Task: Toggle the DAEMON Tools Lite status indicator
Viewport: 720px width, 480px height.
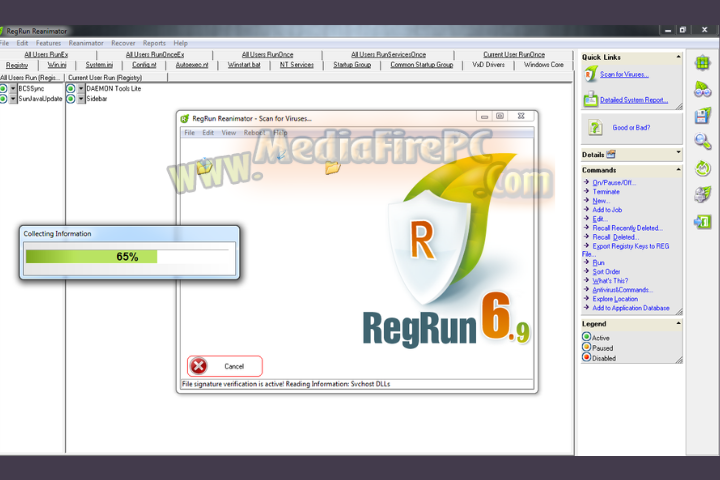Action: click(x=71, y=88)
